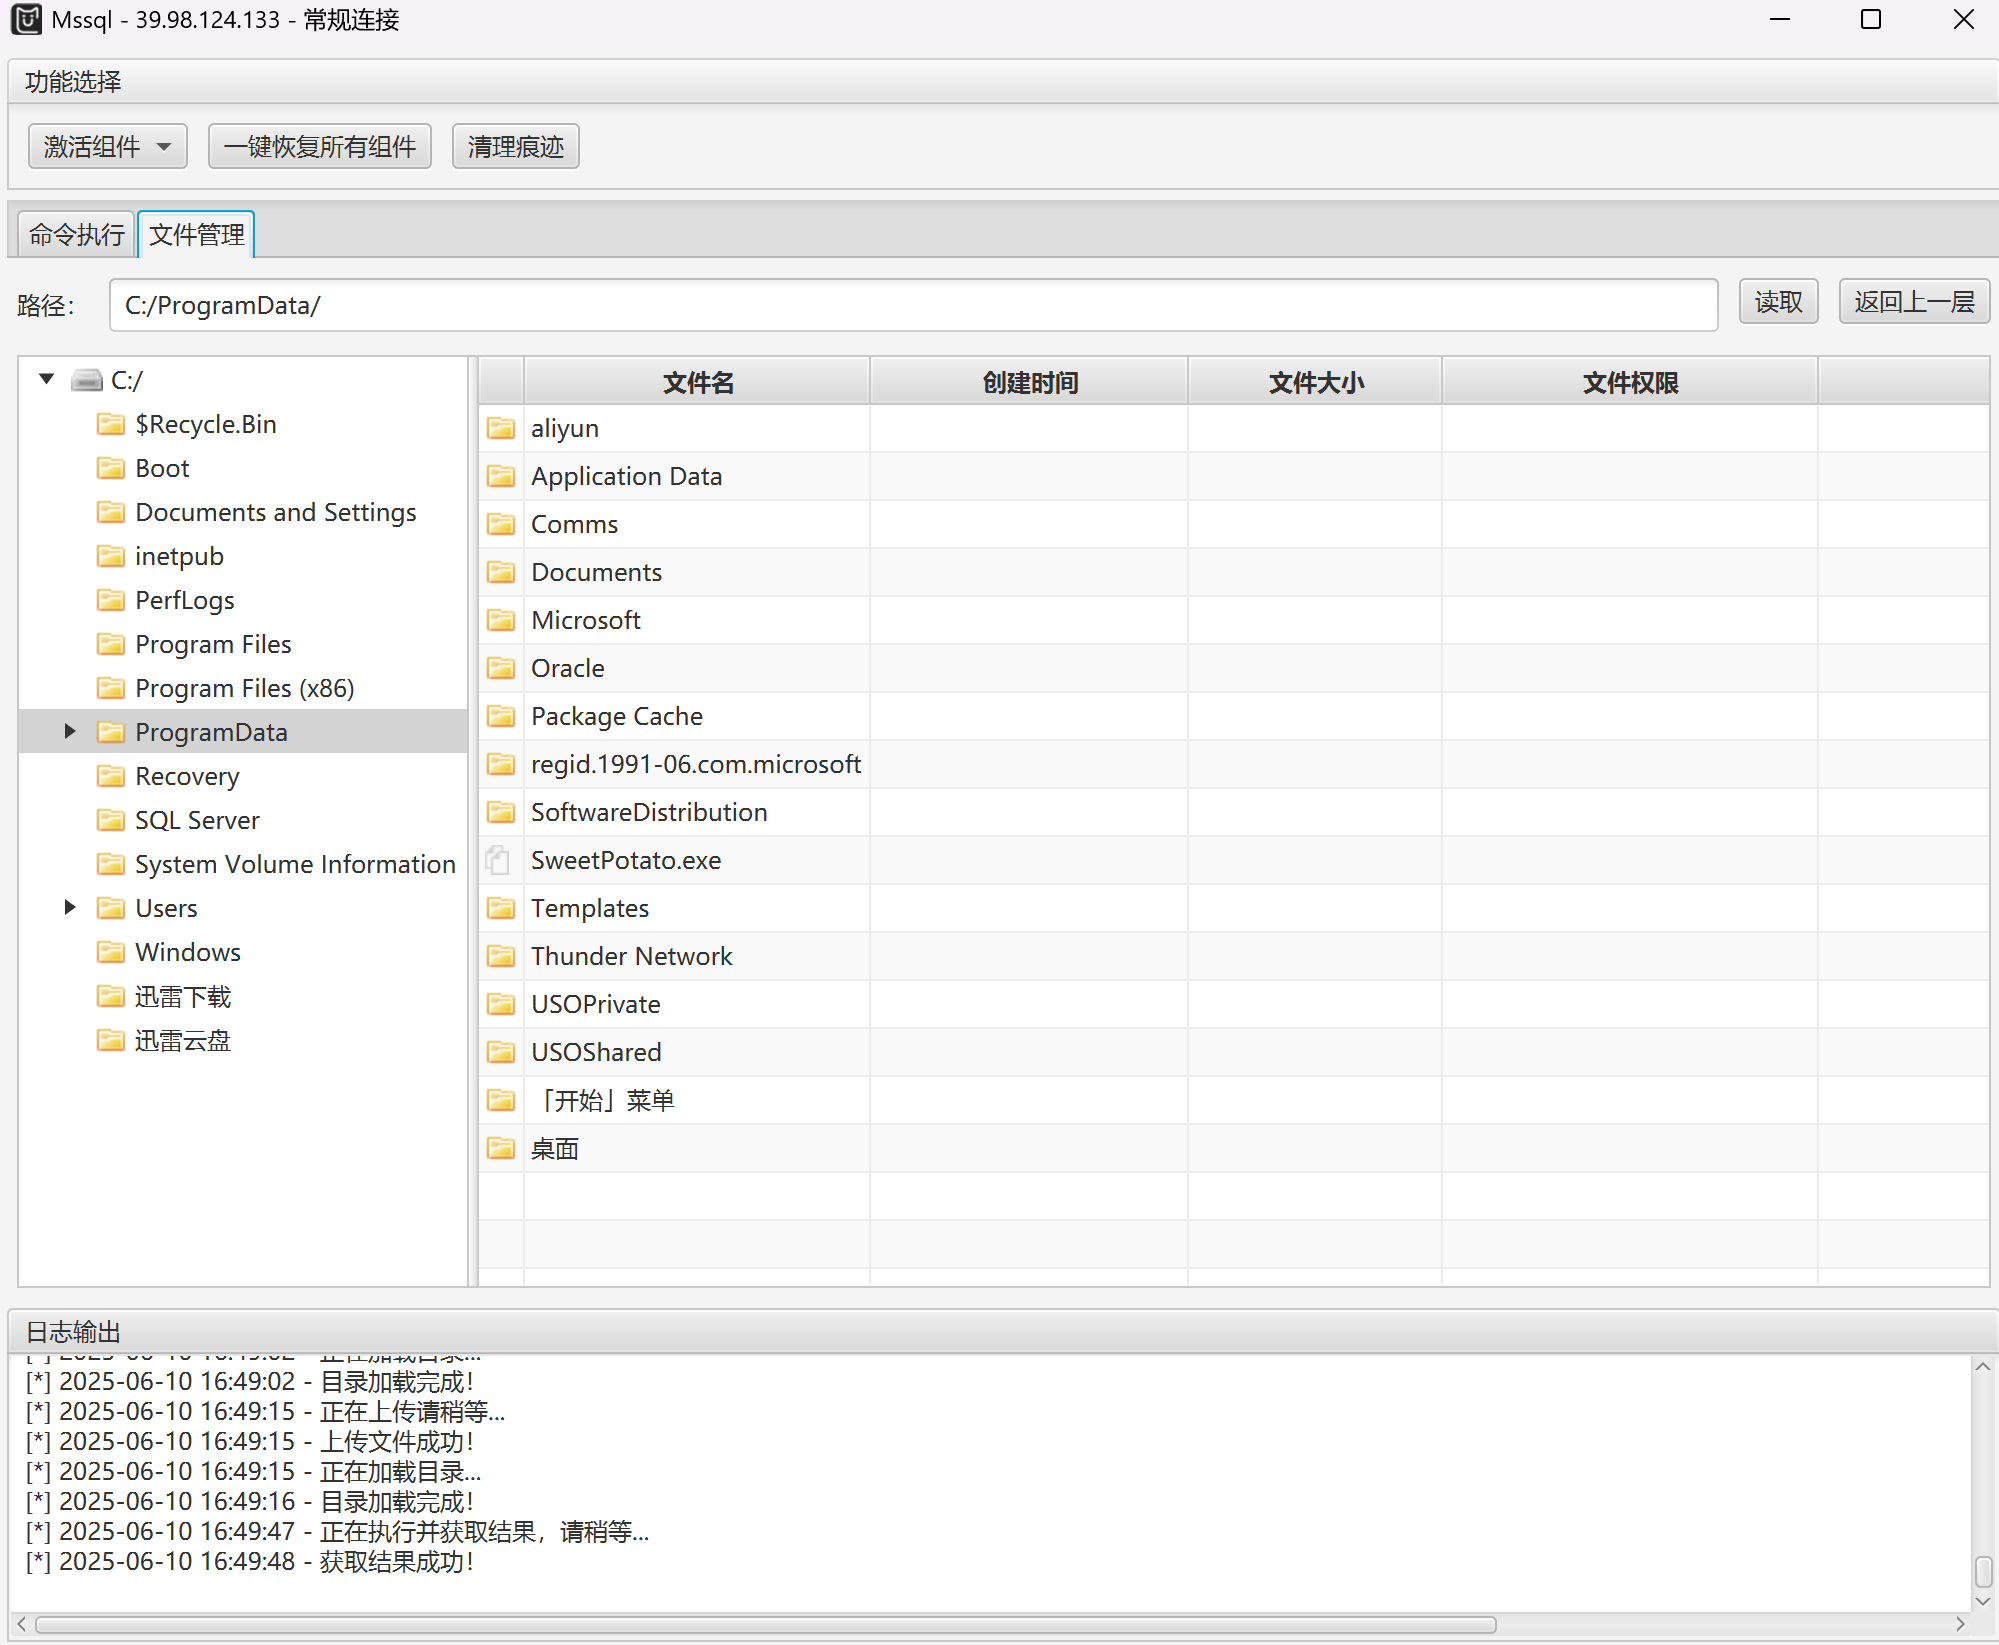
Task: Open the 激活组件 dropdown
Action: coord(107,147)
